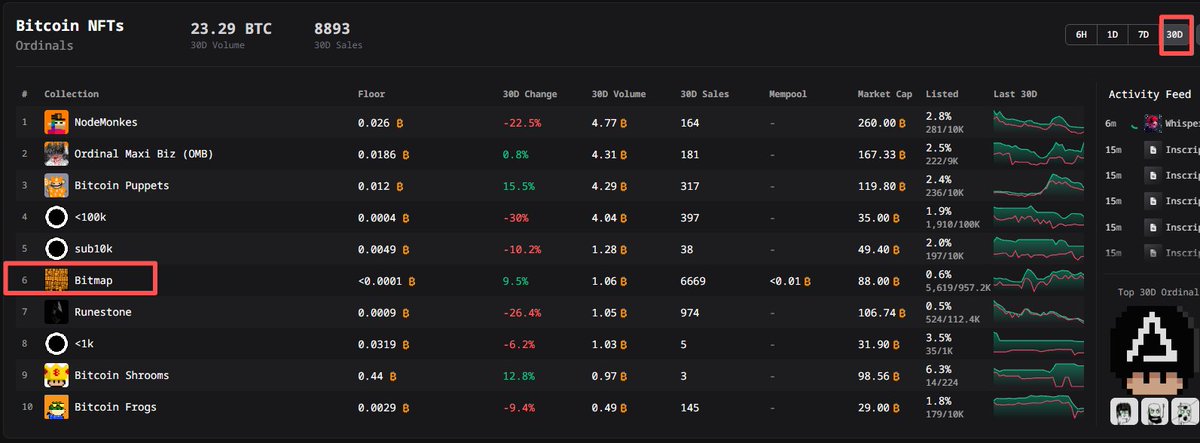The width and height of the screenshot is (1200, 443).
Task: Click the <1k collection ring icon
Action: click(56, 344)
